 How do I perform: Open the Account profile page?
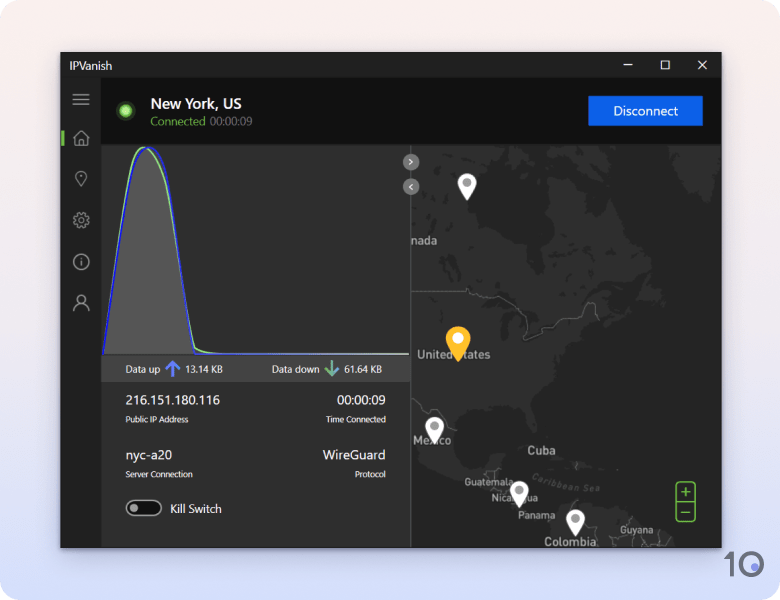(81, 303)
